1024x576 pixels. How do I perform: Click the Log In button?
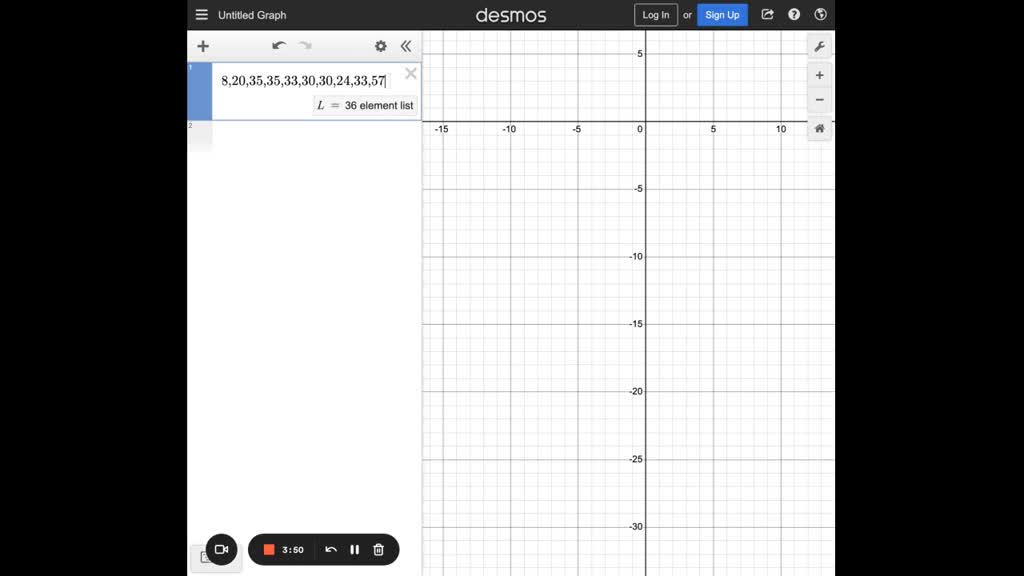(656, 15)
